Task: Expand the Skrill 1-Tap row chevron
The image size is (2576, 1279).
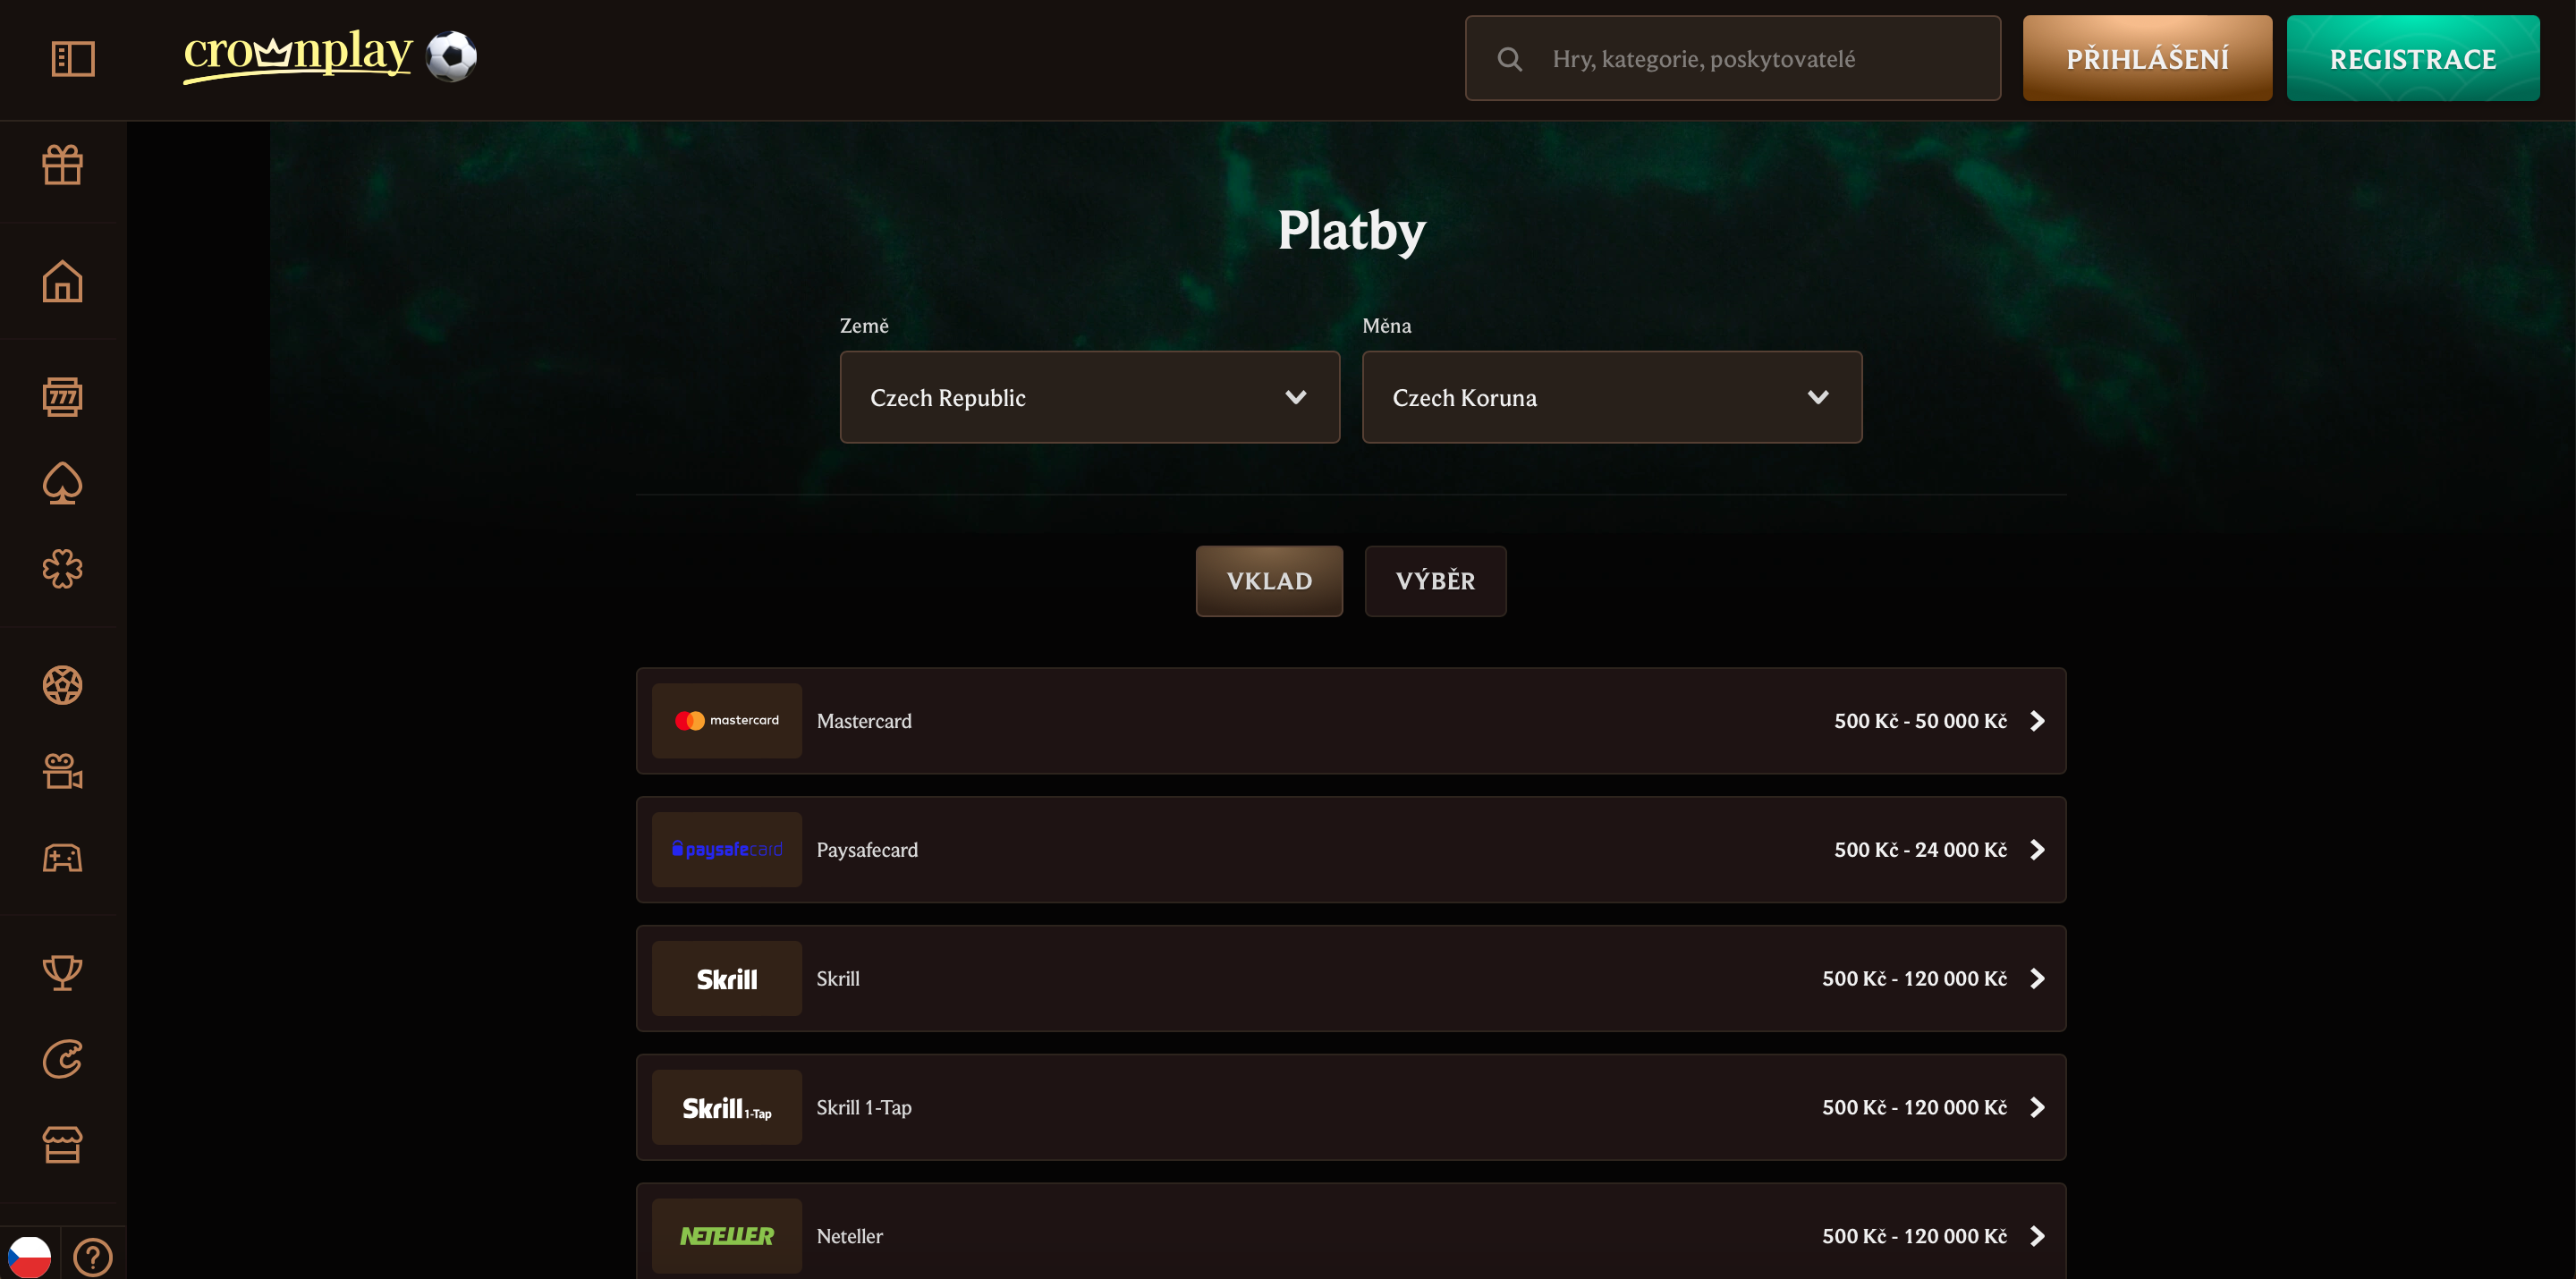Action: pos(2037,1108)
